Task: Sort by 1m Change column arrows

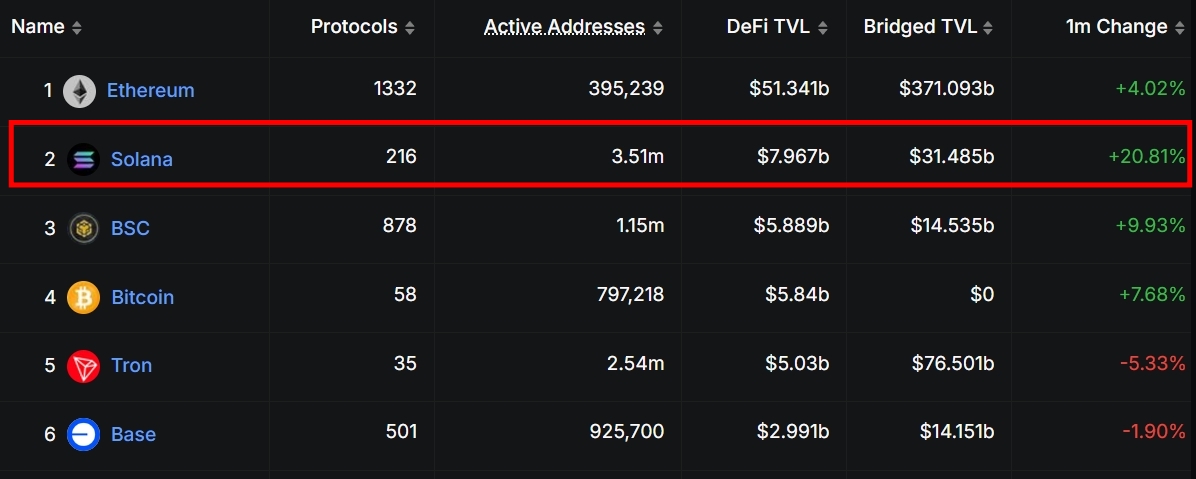Action: 1177,28
